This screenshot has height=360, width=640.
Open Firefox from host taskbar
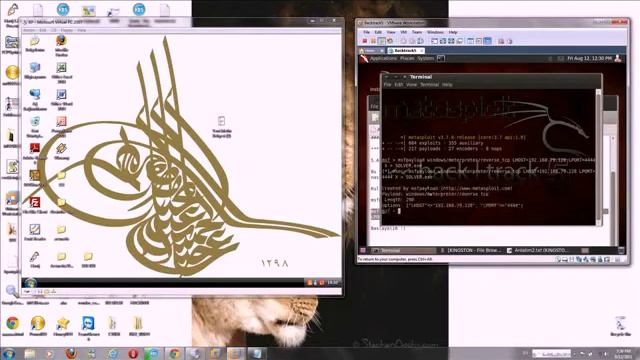[71, 353]
